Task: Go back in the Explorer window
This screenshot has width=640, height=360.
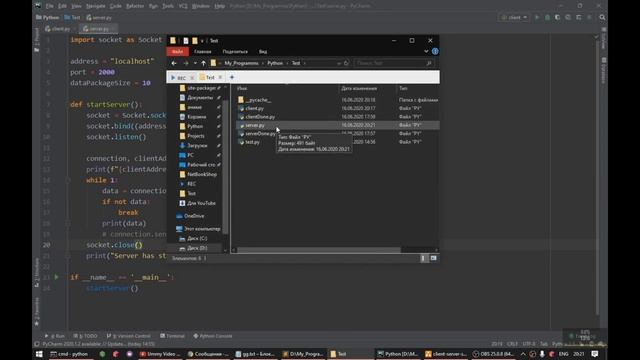Action: pos(174,63)
